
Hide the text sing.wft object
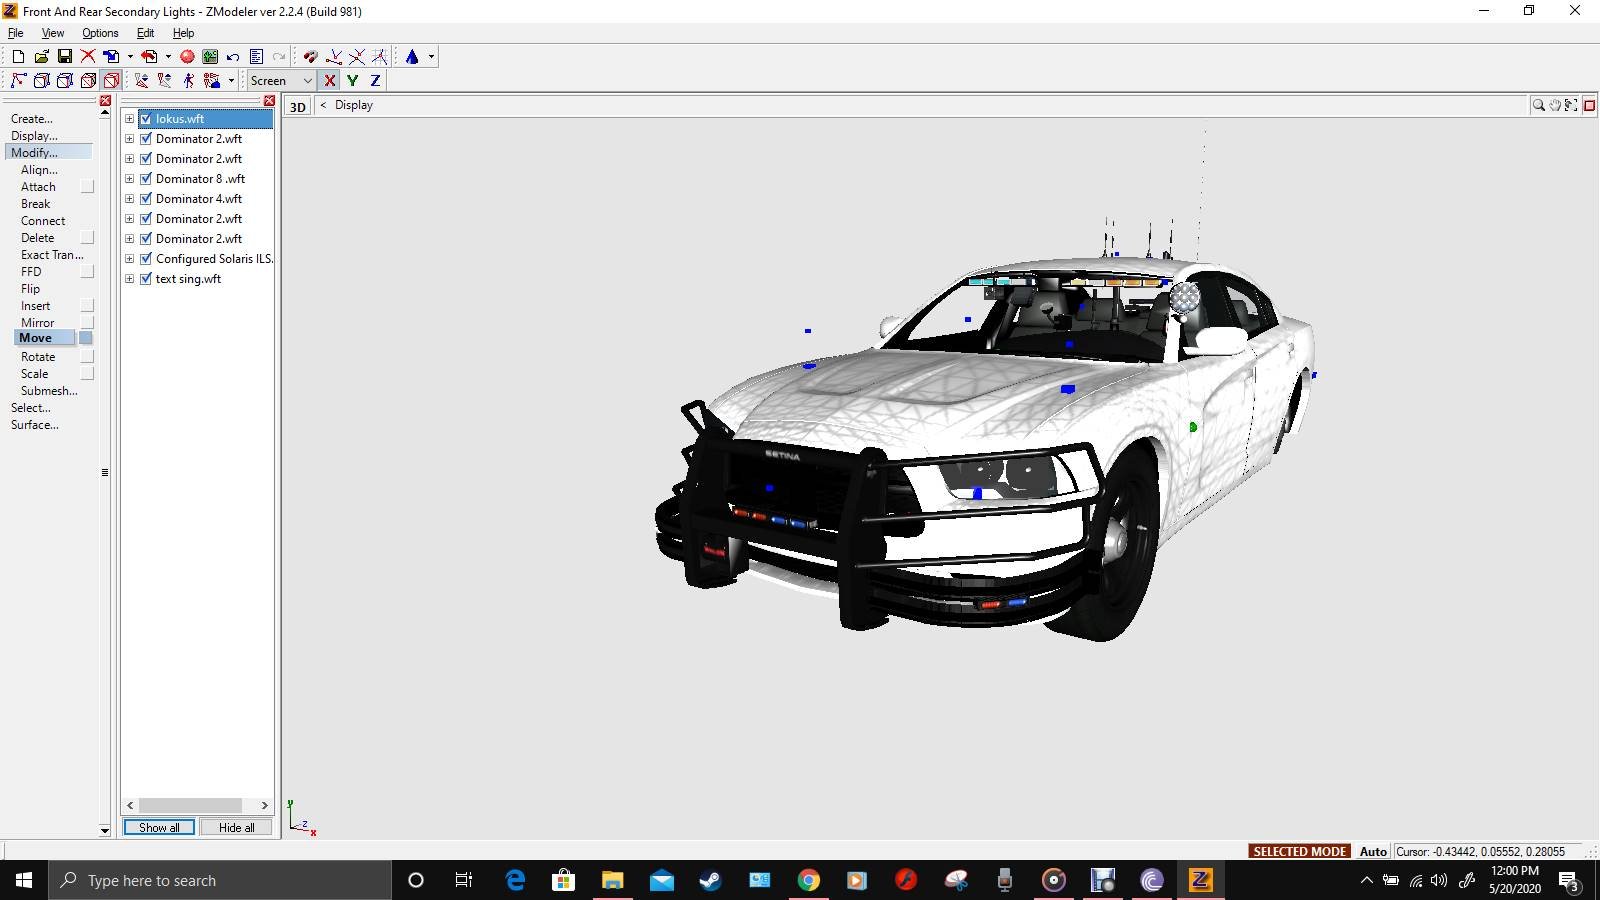[146, 279]
